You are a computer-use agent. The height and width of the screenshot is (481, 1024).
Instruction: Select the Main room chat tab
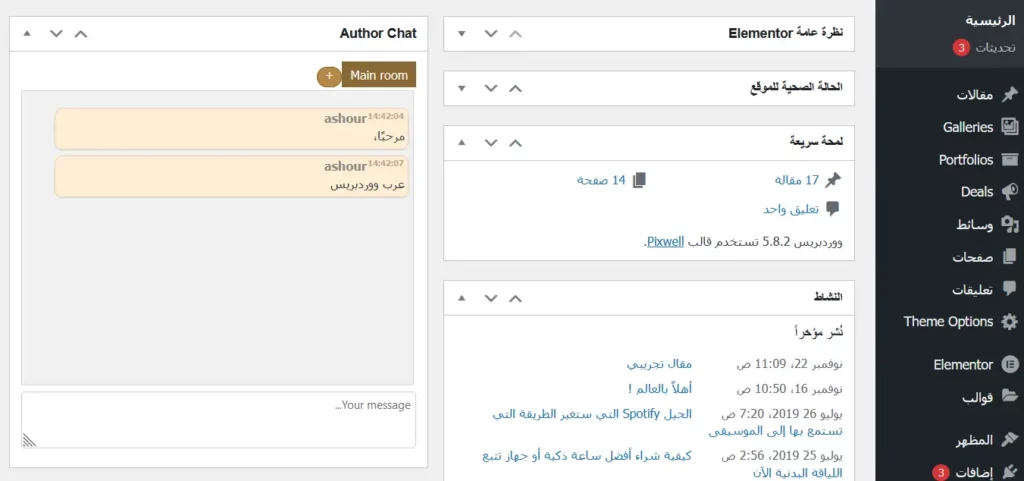click(379, 75)
